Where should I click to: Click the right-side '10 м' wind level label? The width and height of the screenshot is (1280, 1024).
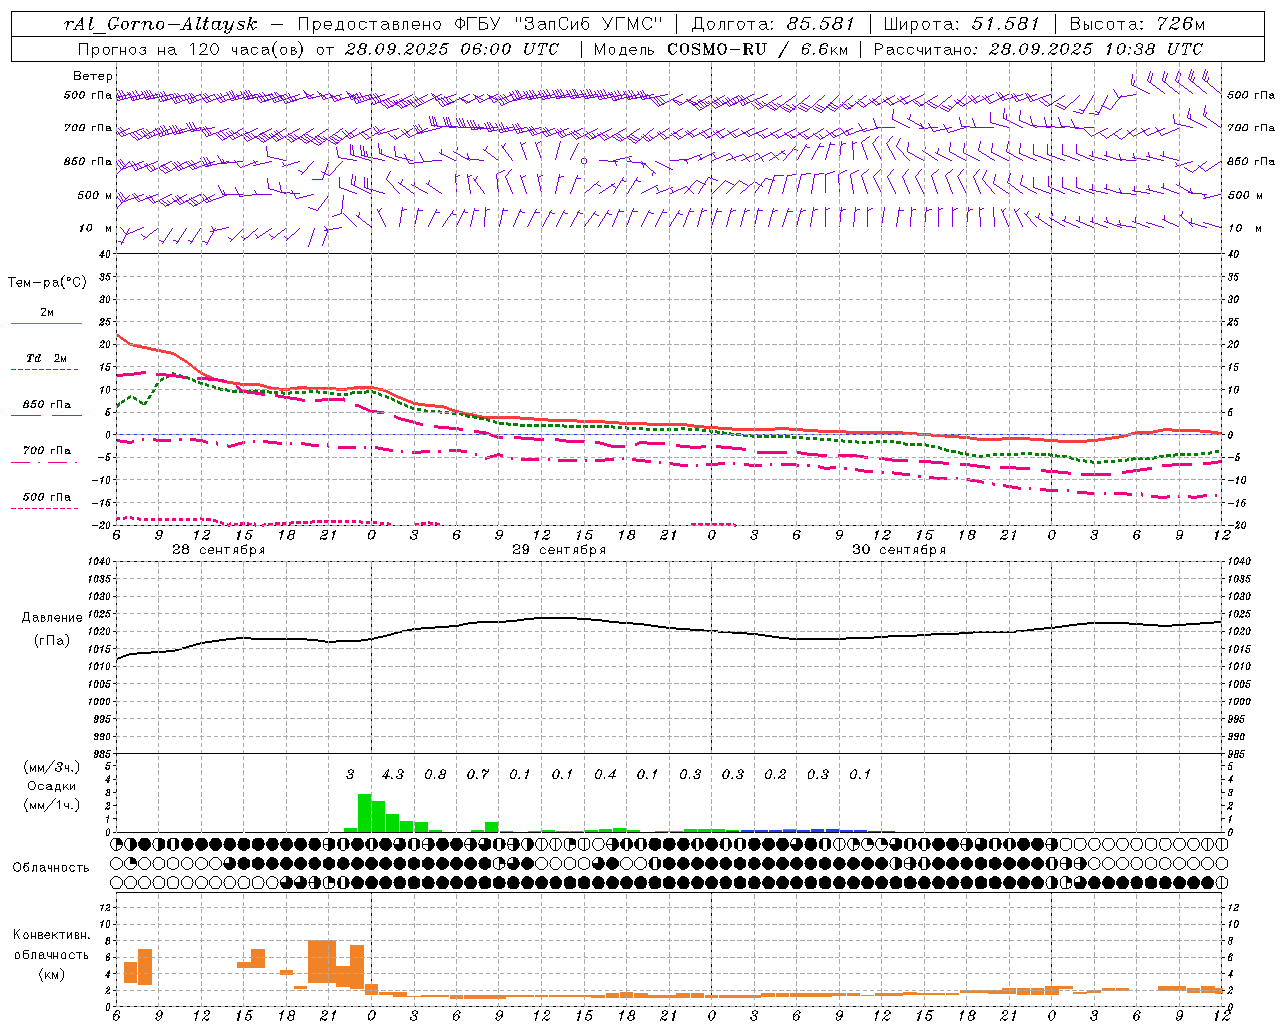[1244, 228]
